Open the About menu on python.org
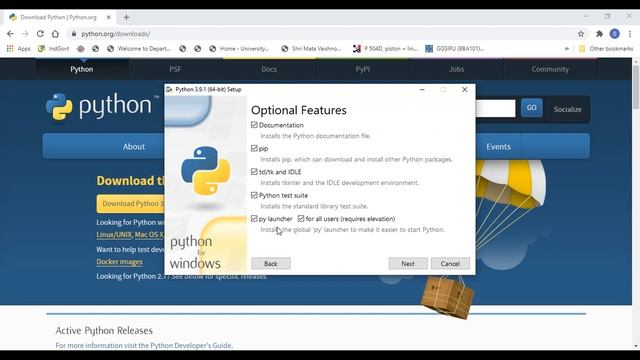640x360 pixels. tap(134, 147)
